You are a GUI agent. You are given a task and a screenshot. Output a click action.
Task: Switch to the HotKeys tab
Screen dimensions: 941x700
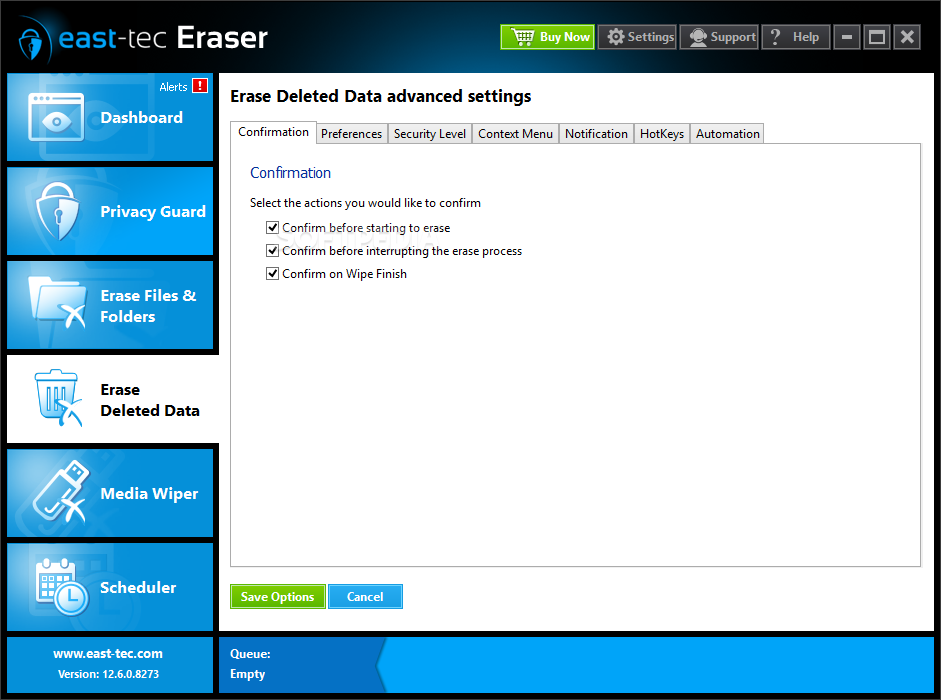(x=662, y=133)
